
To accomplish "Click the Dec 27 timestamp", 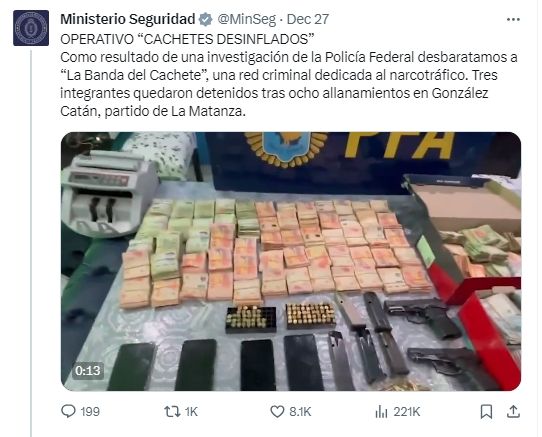I will pyautogui.click(x=308, y=19).
